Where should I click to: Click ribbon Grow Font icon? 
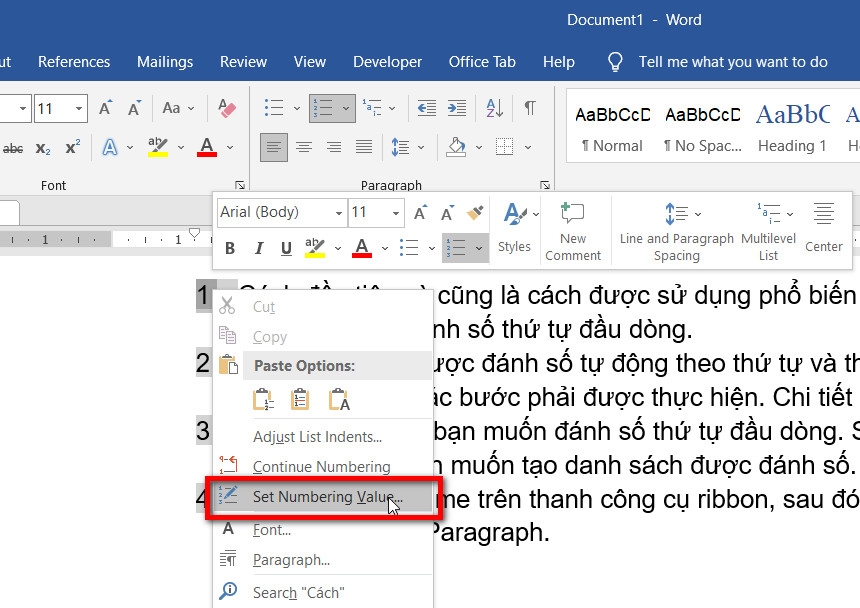(x=105, y=108)
